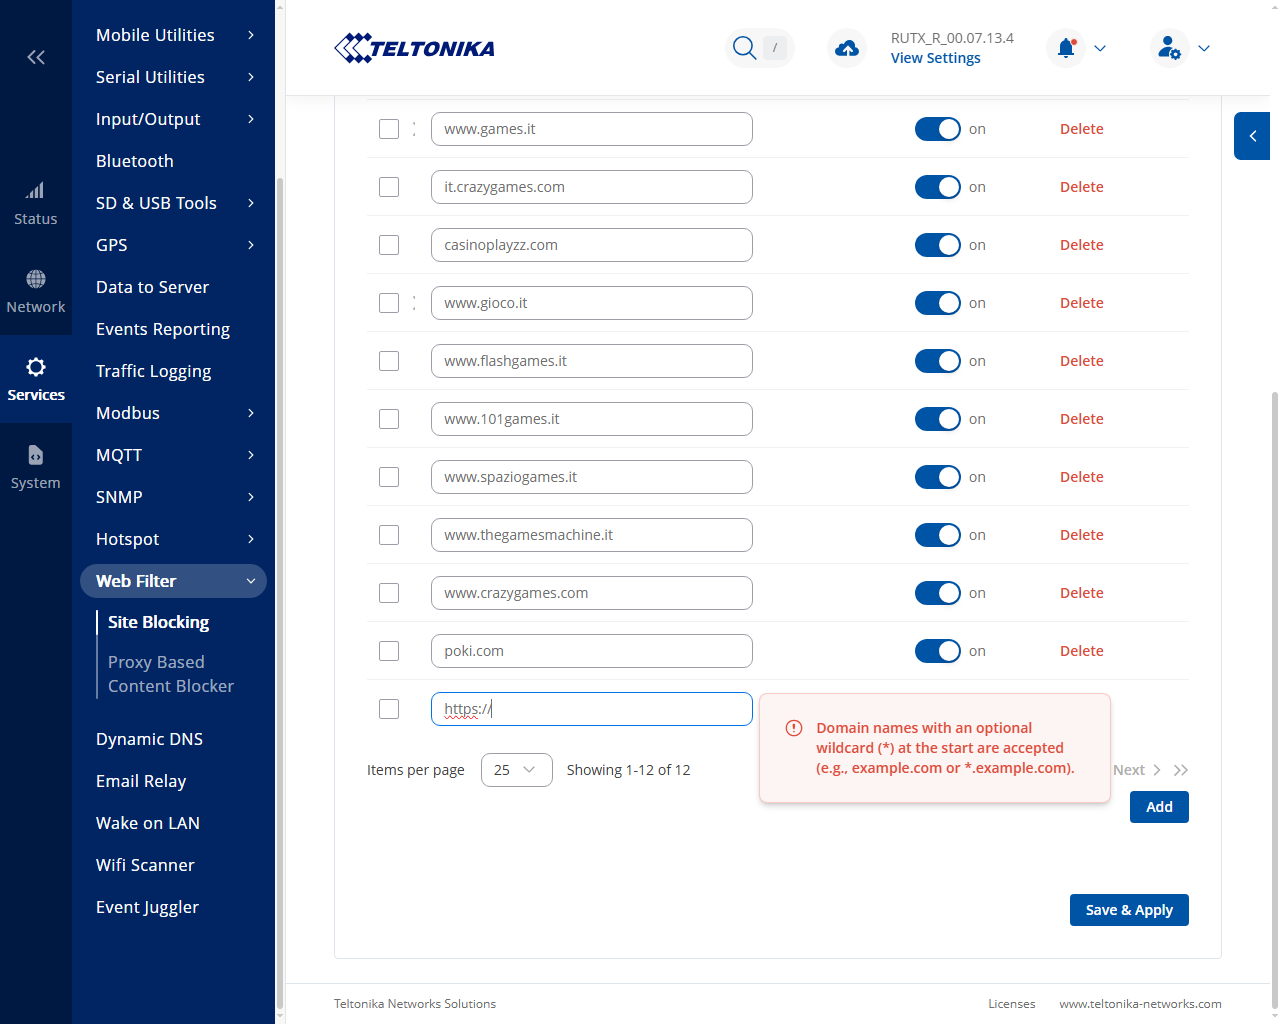Expand the Hotspot submenu

[175, 539]
